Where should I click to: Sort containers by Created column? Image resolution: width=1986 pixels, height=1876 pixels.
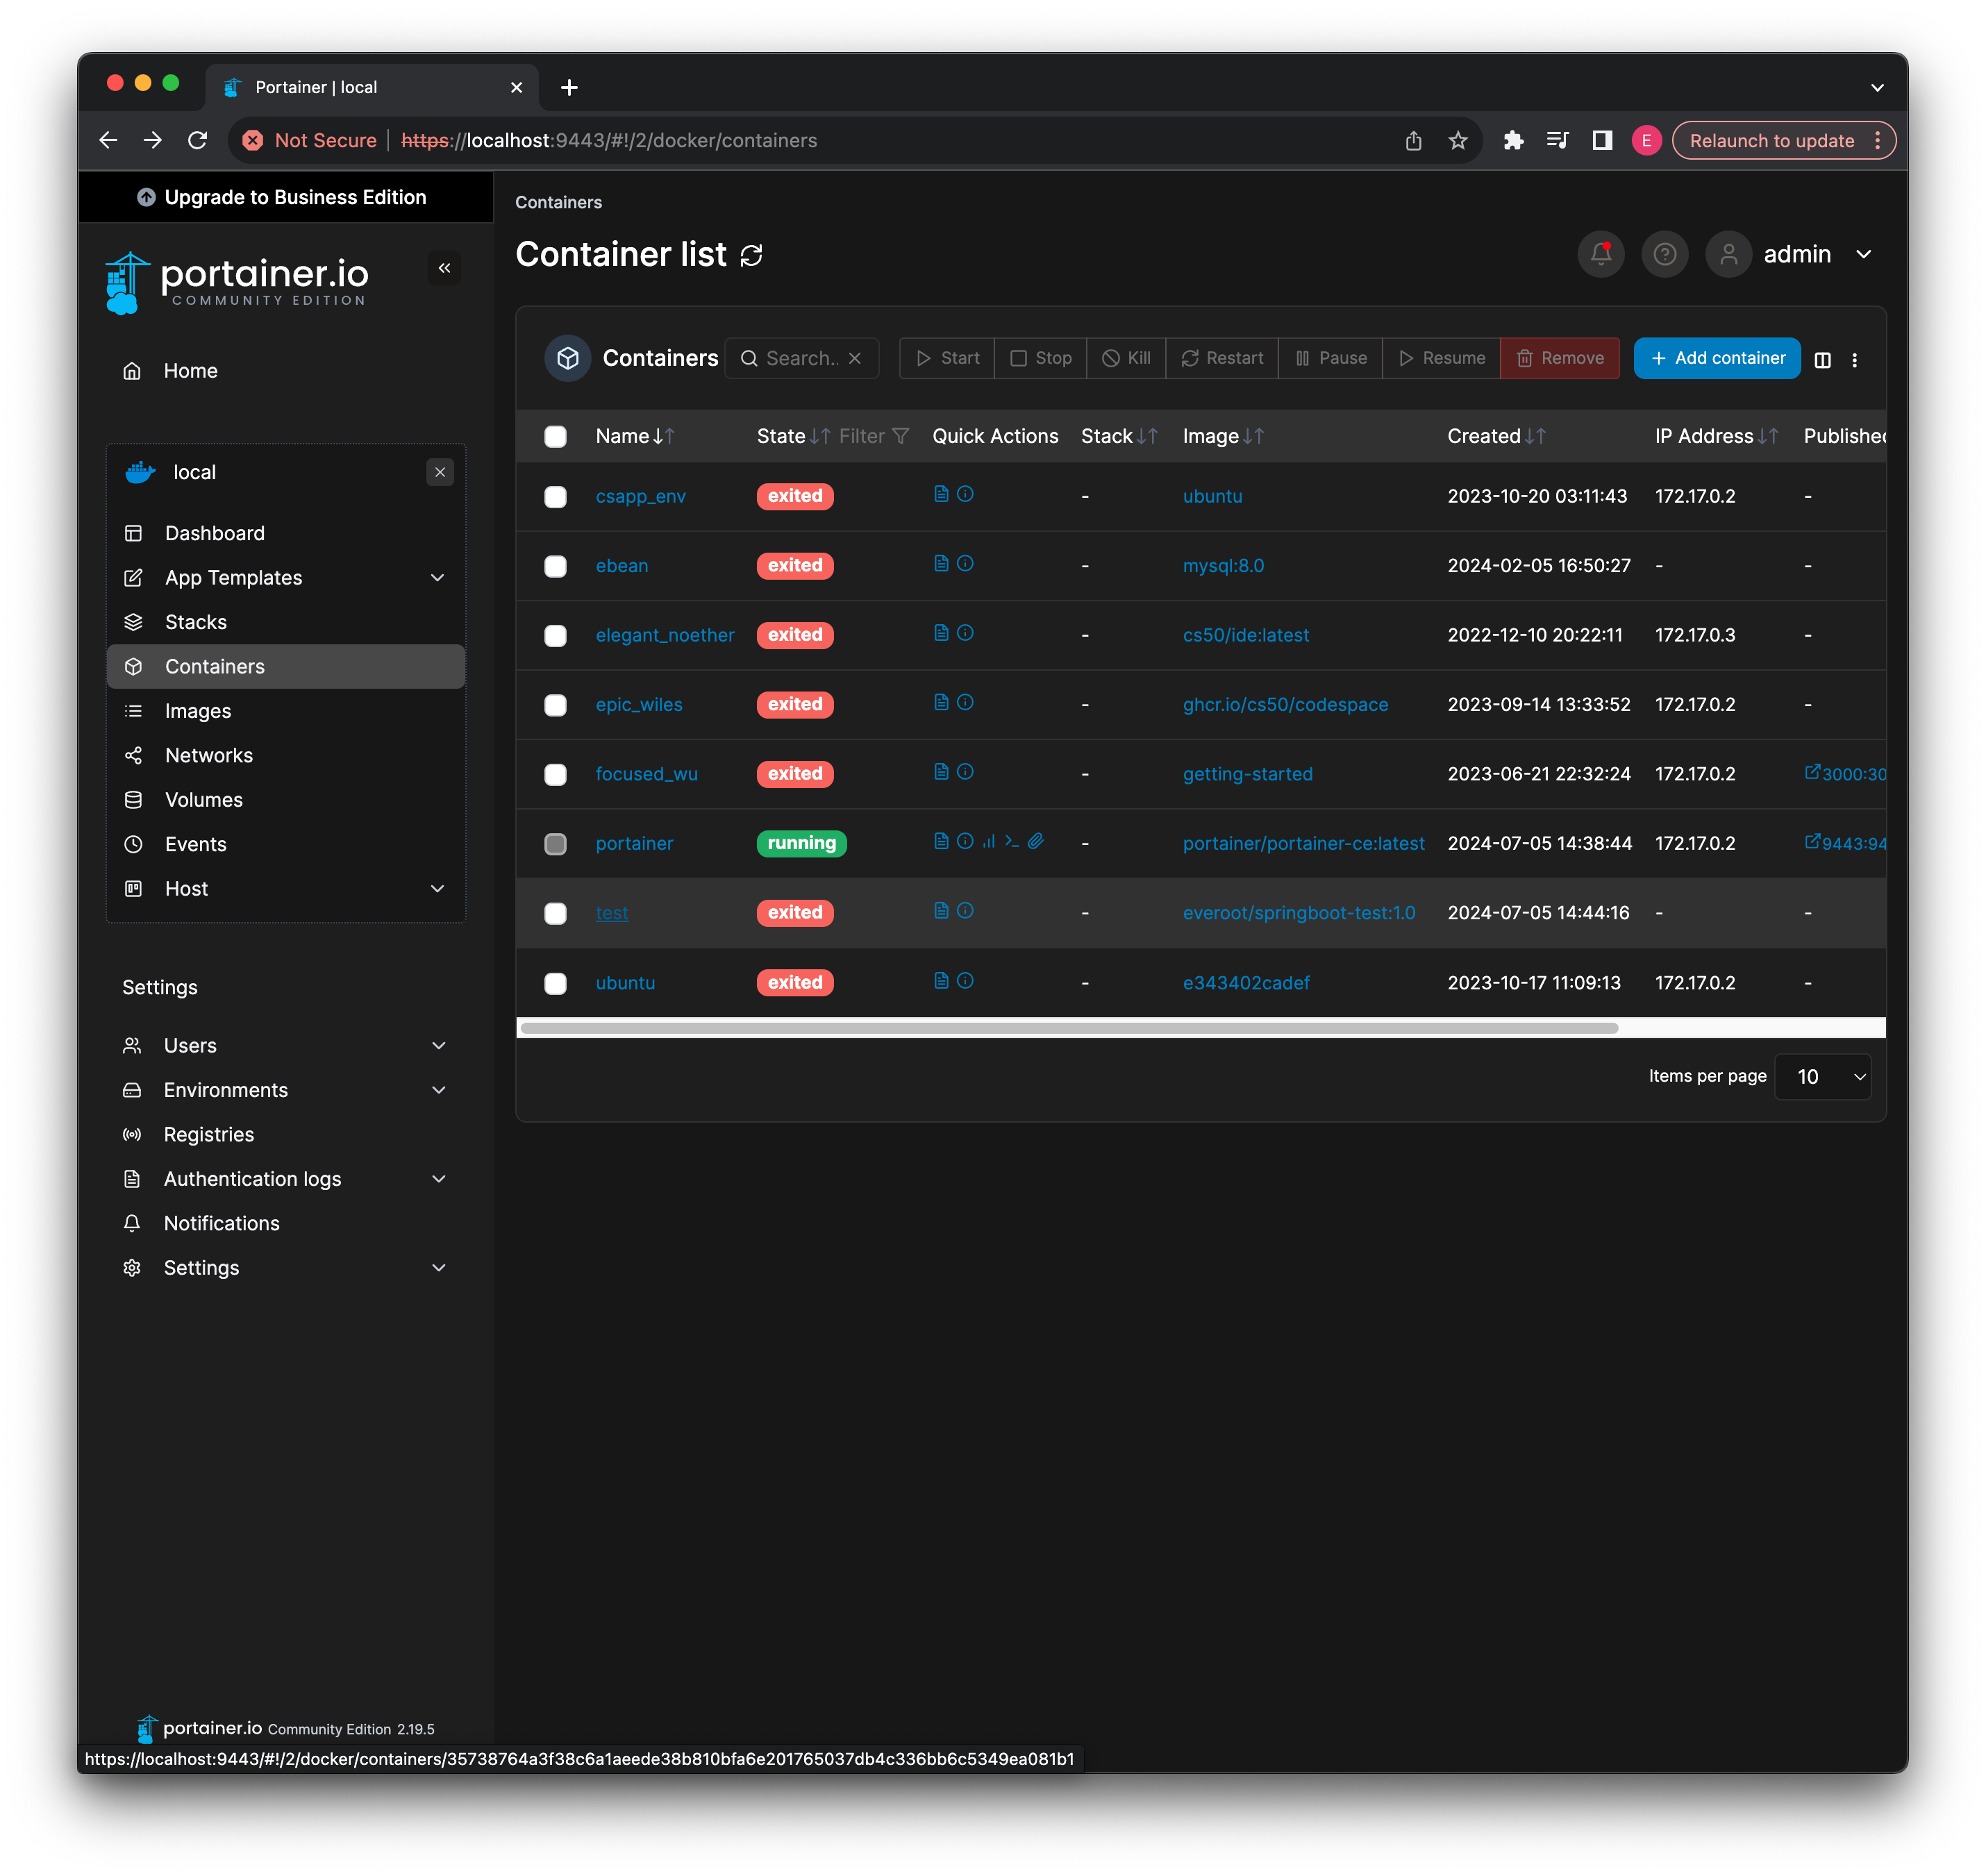(x=1496, y=436)
